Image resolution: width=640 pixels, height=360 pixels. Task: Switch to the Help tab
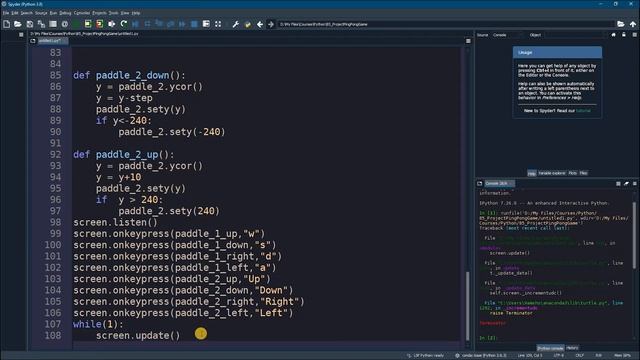[531, 173]
